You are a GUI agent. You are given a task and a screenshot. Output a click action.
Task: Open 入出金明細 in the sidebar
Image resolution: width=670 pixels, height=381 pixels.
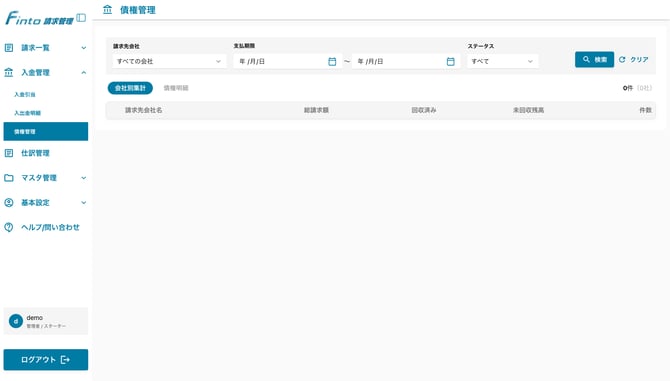pos(27,113)
